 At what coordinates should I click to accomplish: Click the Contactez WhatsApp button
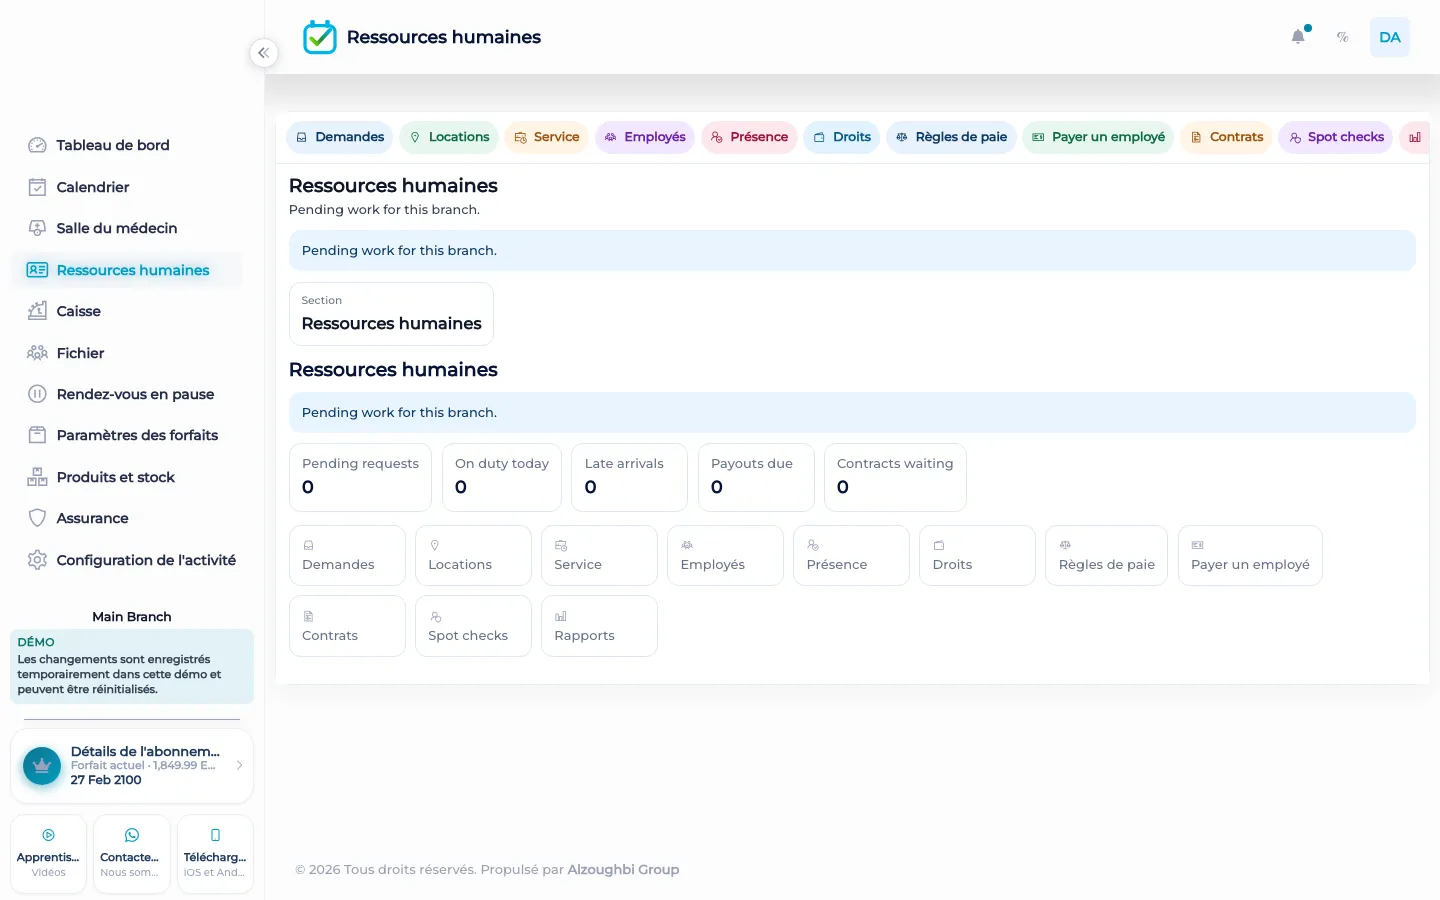click(x=132, y=854)
